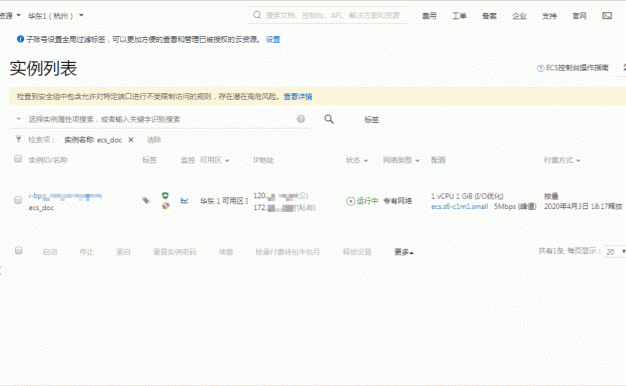This screenshot has width=626, height=386.
Task: Tick the bottom select-all checkbox beside 启动
Action: 18,250
